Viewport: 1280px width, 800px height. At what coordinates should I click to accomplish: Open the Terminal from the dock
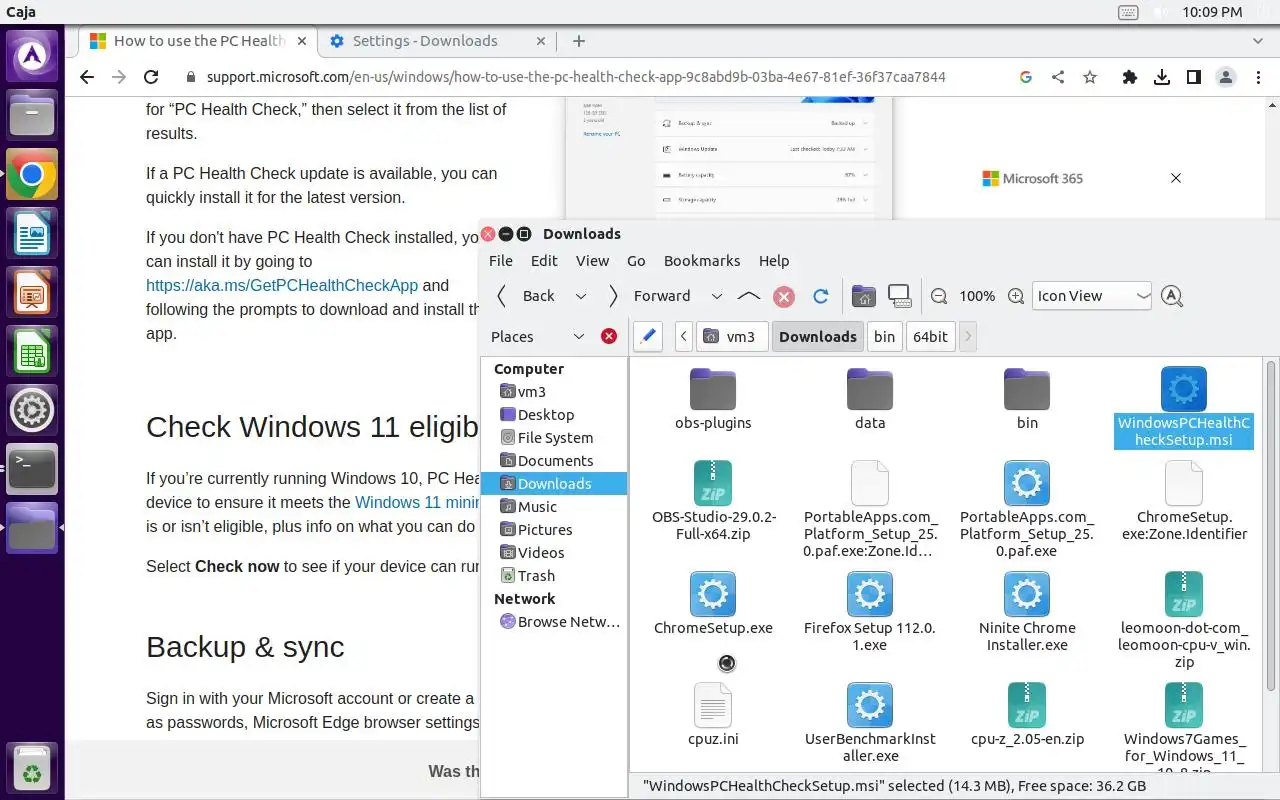pyautogui.click(x=32, y=468)
